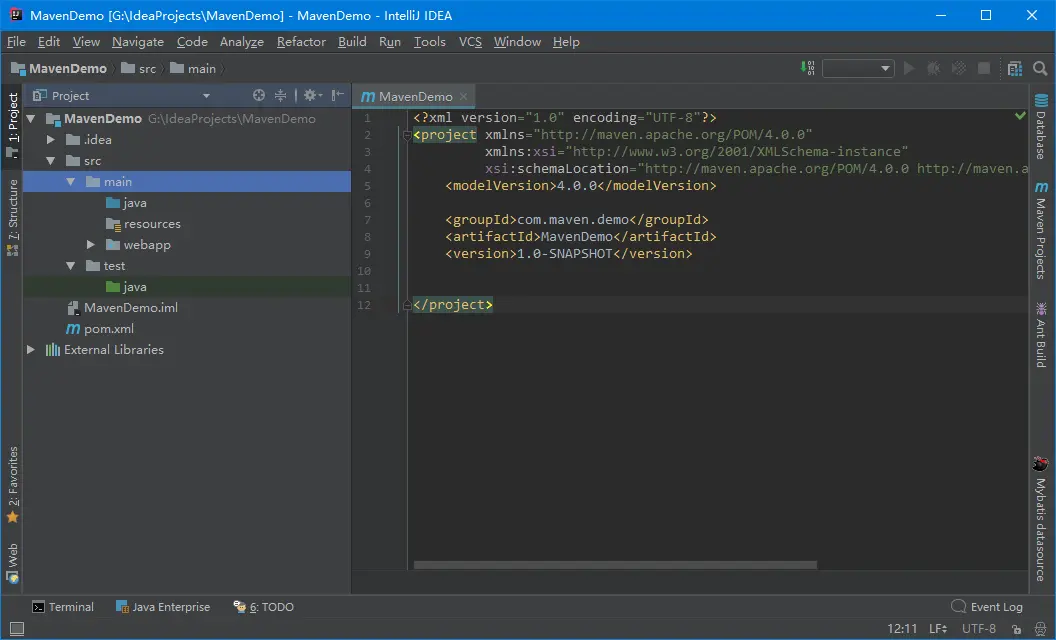Screen dimensions: 1056x640
Task: Click the Search Everywhere magnifier icon
Action: [x=1040, y=68]
